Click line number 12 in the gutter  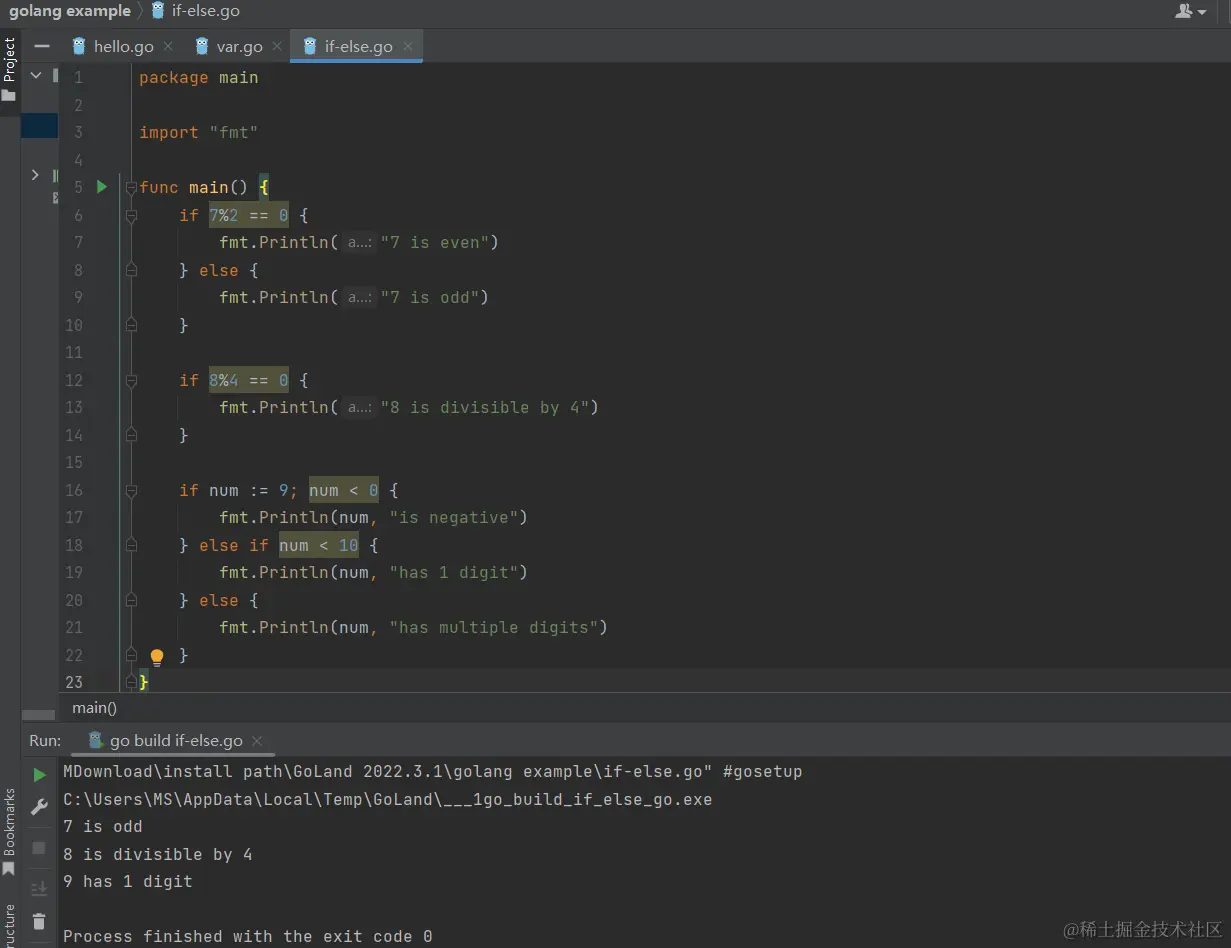(74, 380)
